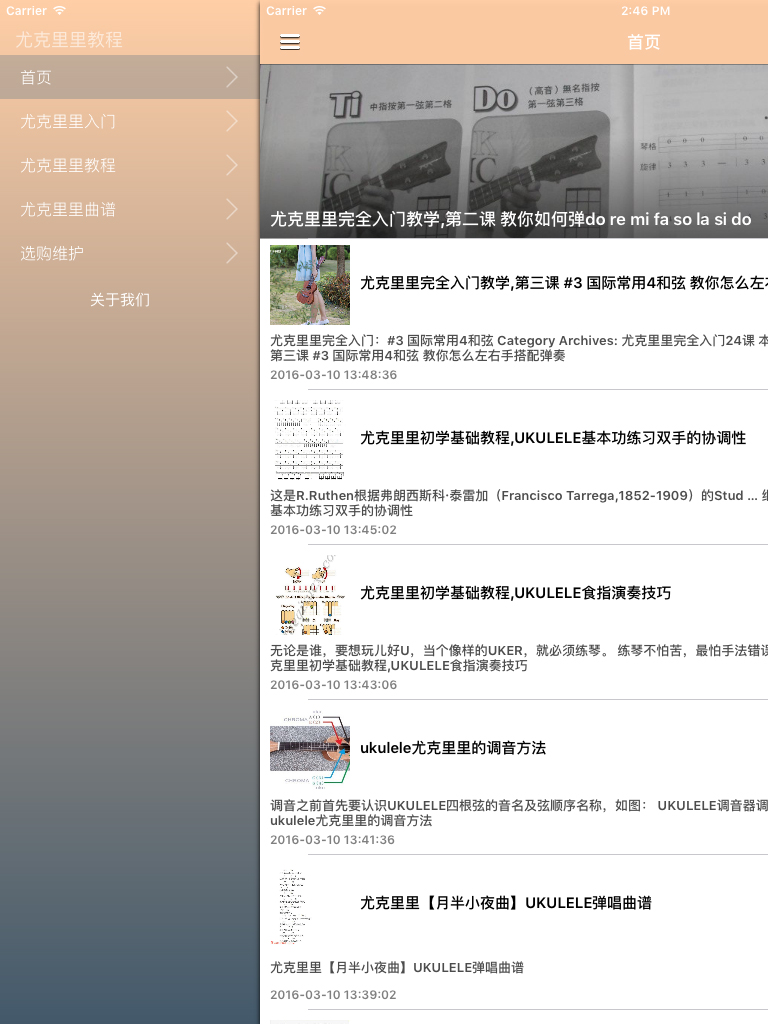Viewport: 768px width, 1024px height.
Task: Open 月半小夜曲 score thumbnail
Action: click(x=310, y=904)
